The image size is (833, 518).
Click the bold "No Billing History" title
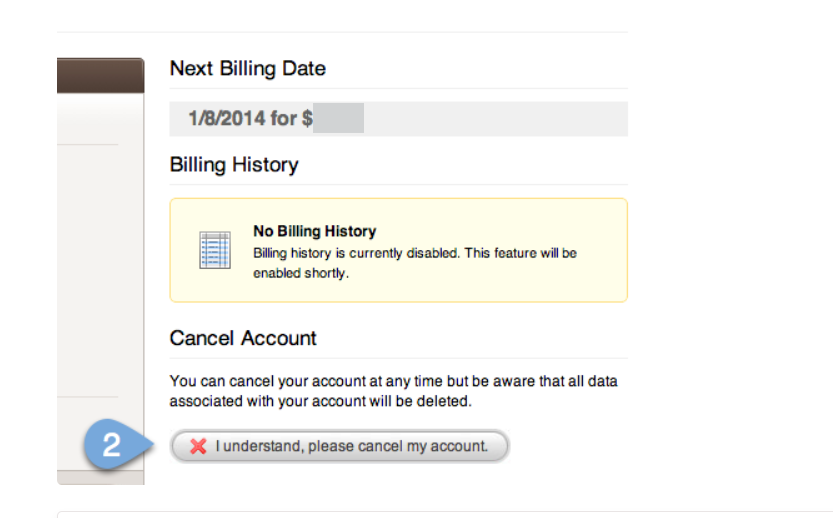314,231
